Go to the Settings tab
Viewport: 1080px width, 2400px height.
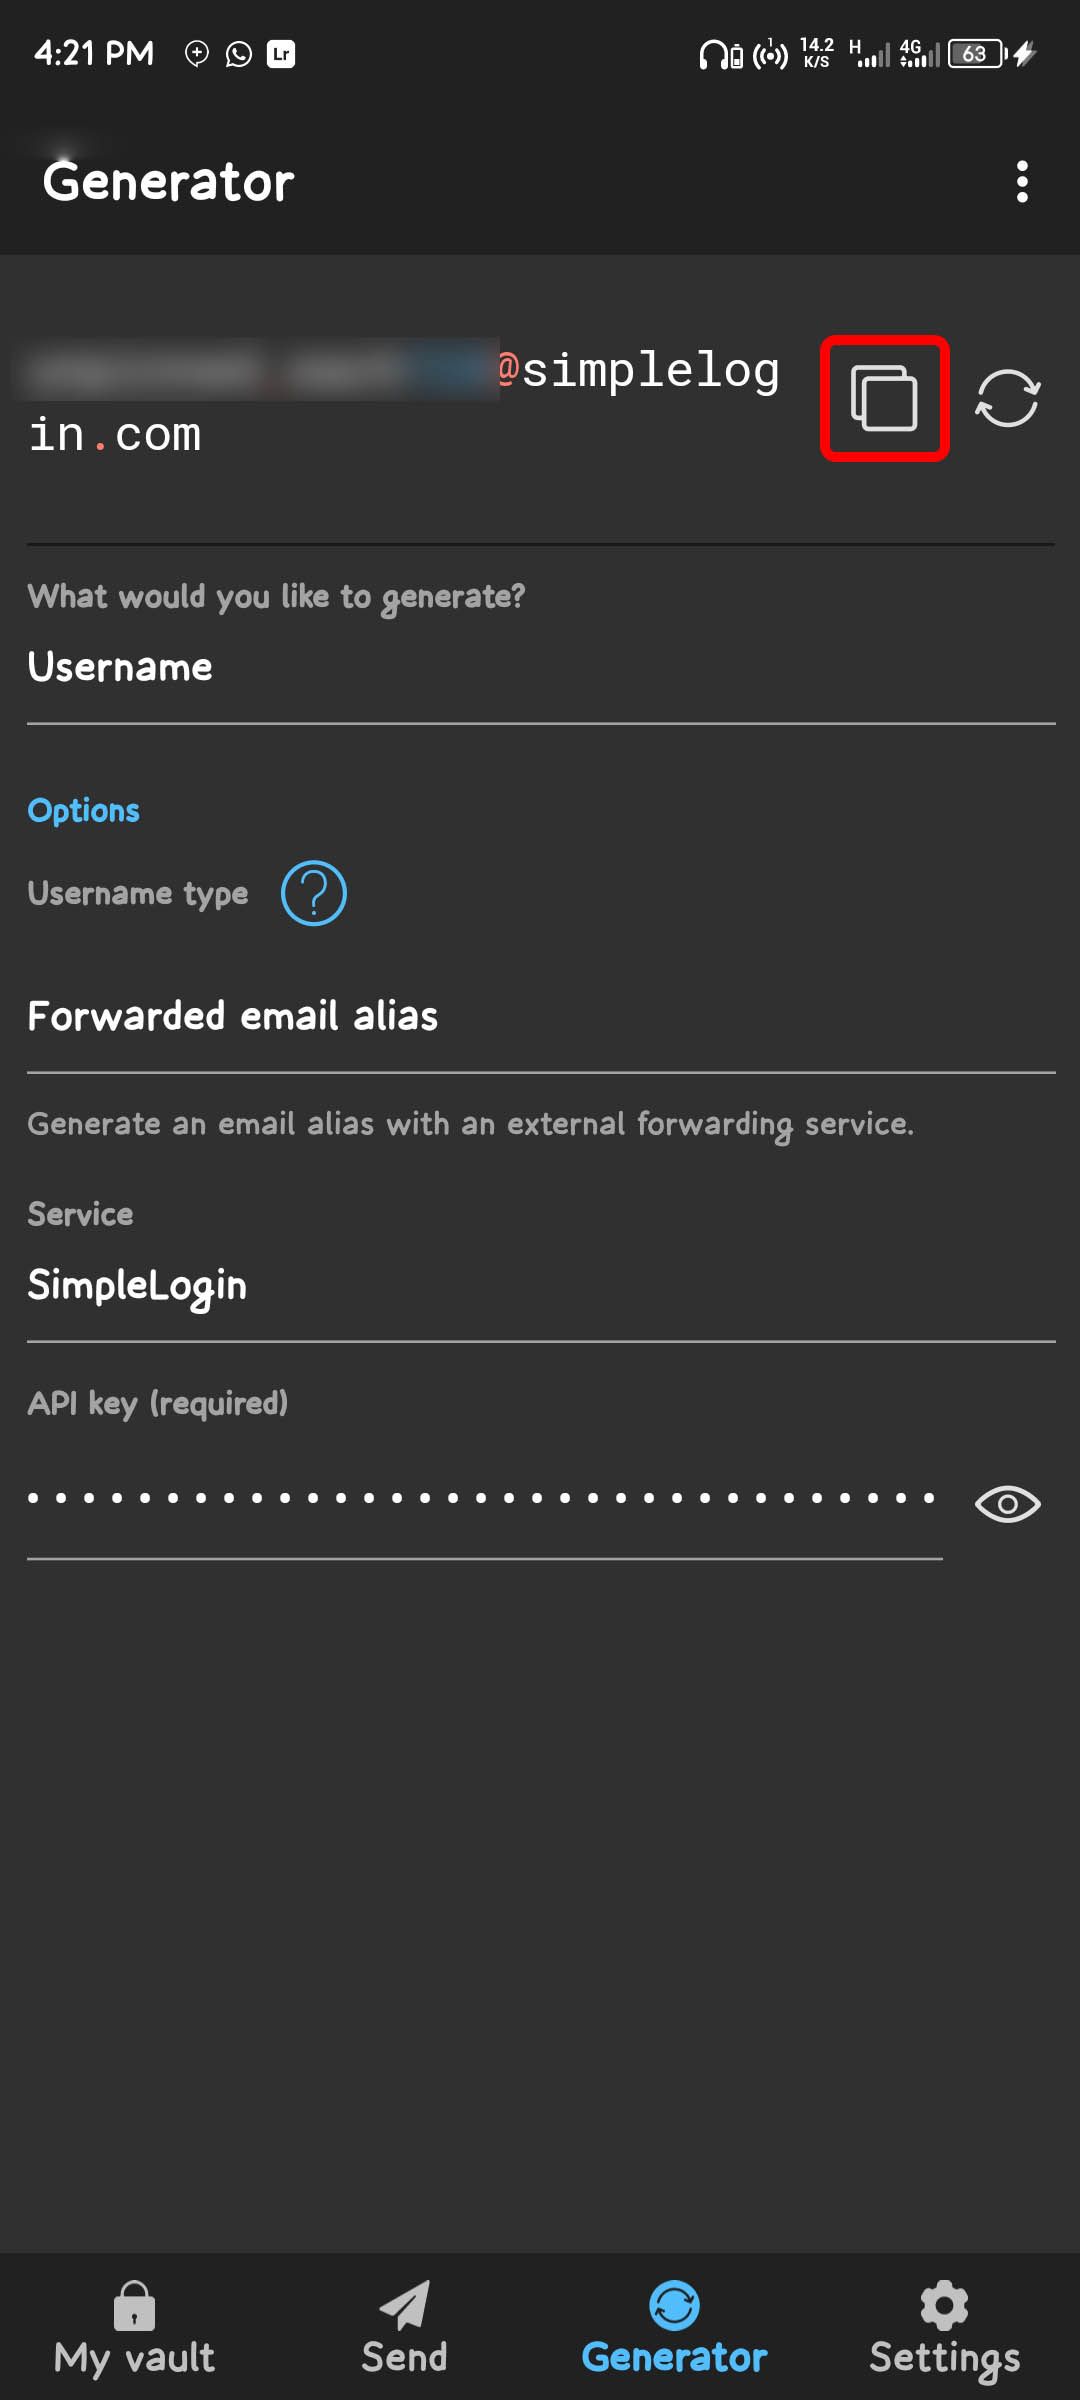tap(944, 2328)
